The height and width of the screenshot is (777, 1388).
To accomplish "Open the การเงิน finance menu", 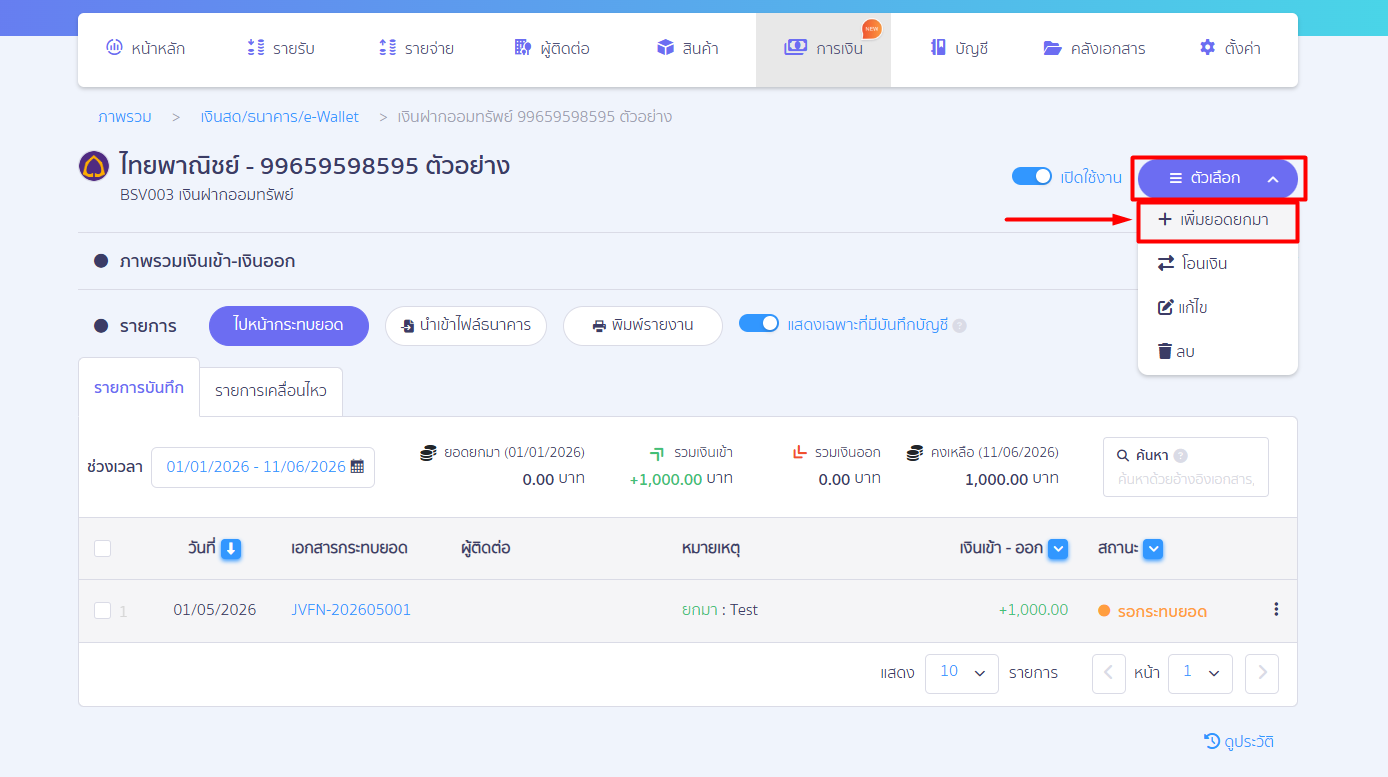I will click(x=823, y=48).
